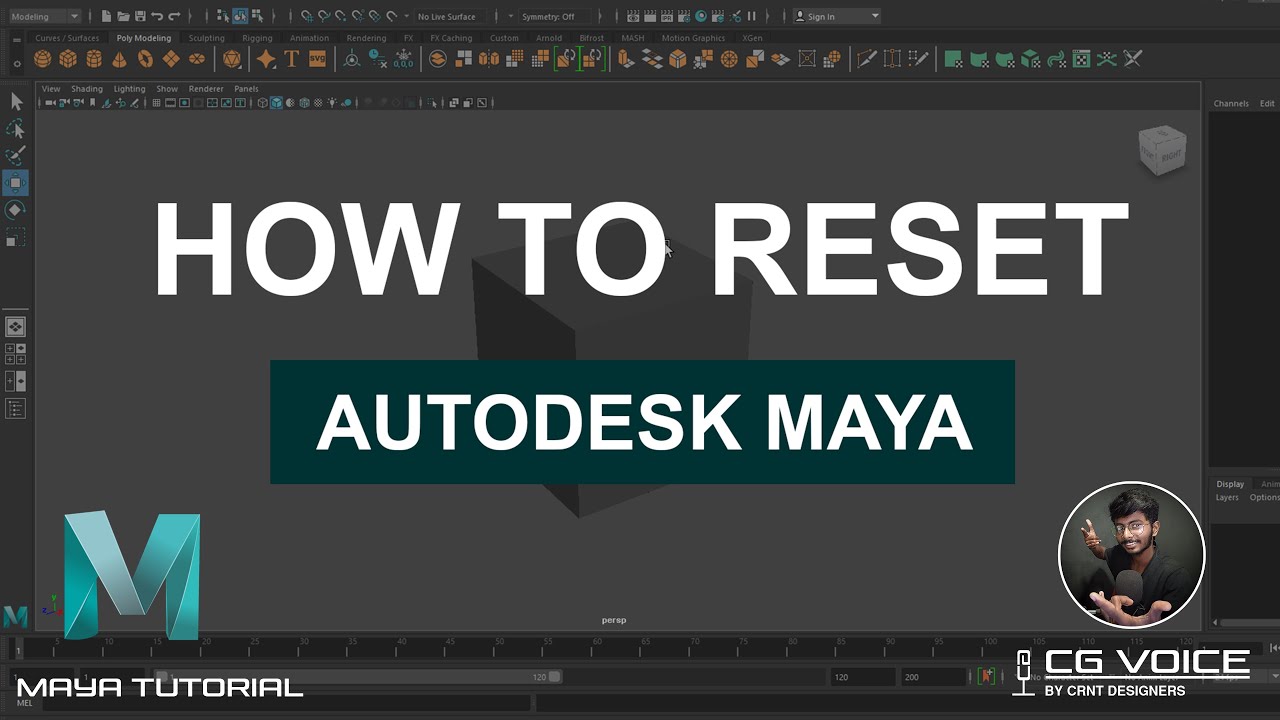Screen dimensions: 1280x720
Task: Create a polygon cube from the shelf
Action: click(x=68, y=60)
